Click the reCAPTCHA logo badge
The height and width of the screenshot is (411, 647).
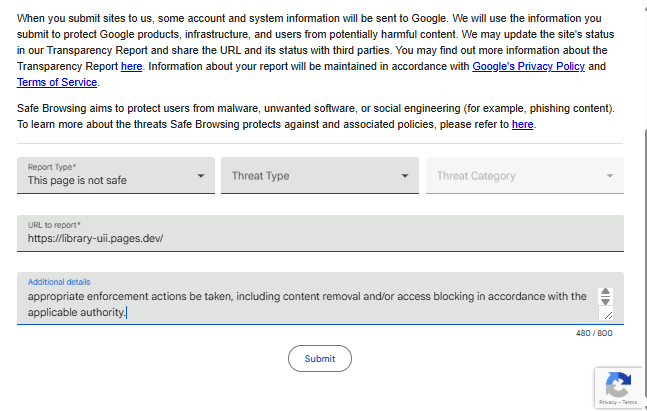pyautogui.click(x=618, y=383)
